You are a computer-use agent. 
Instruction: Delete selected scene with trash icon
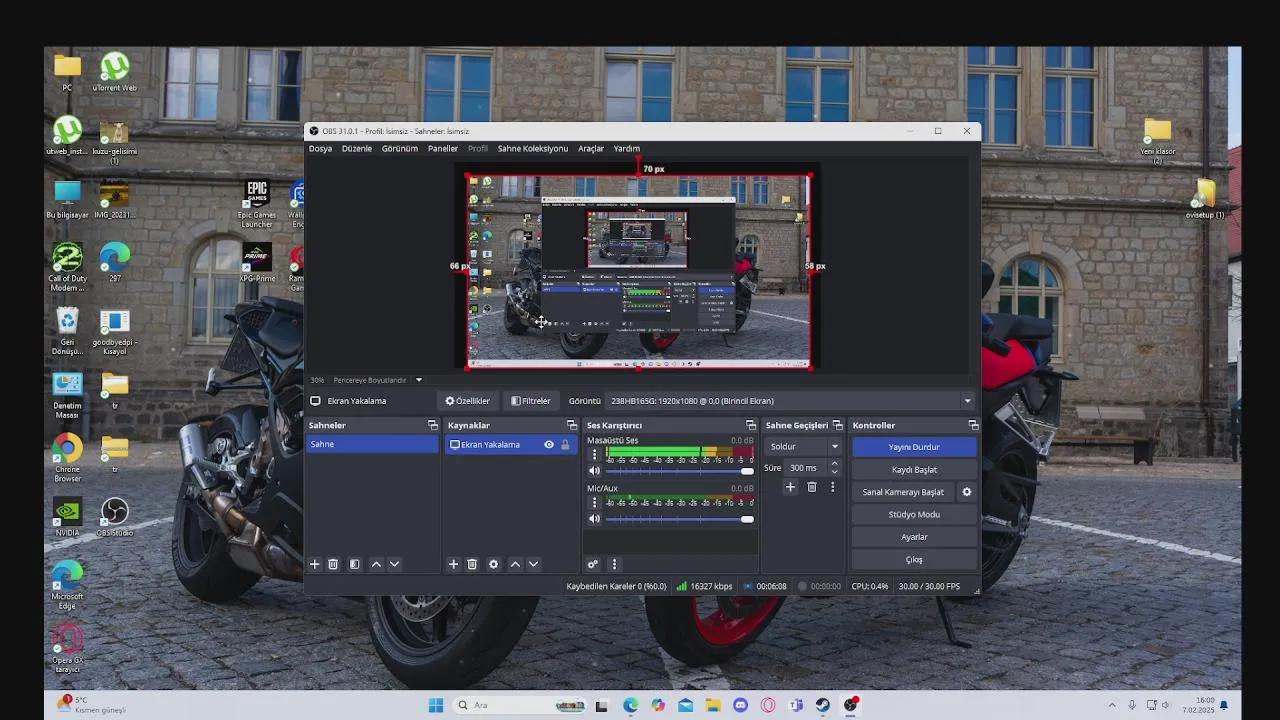pos(333,564)
